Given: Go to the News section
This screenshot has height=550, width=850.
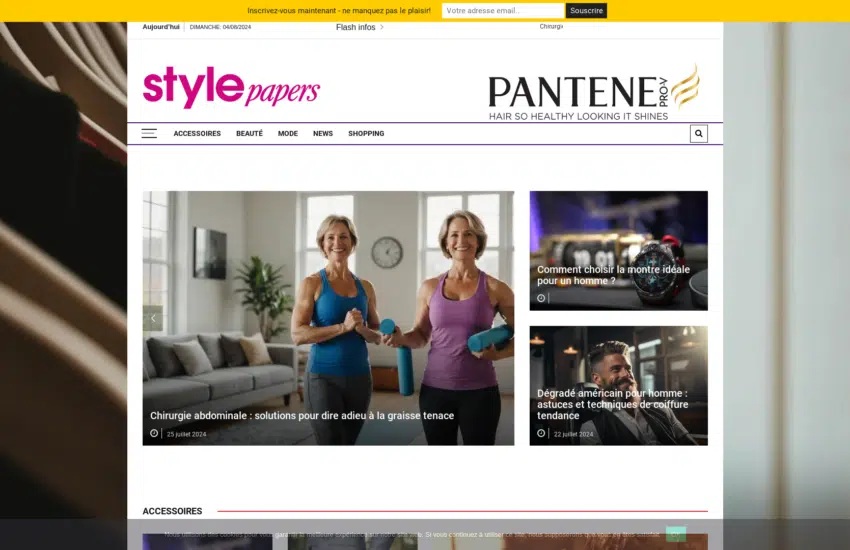Looking at the screenshot, I should [323, 133].
